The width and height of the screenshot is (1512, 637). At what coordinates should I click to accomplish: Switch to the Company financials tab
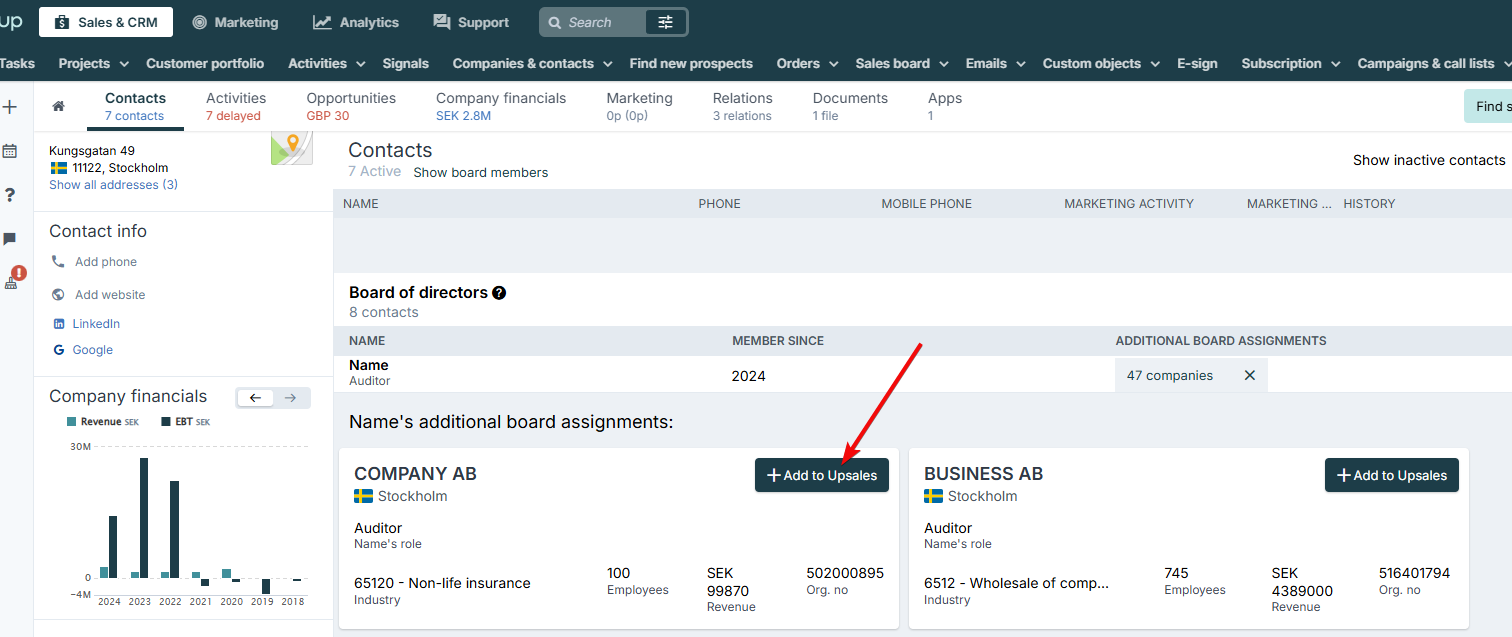click(501, 106)
